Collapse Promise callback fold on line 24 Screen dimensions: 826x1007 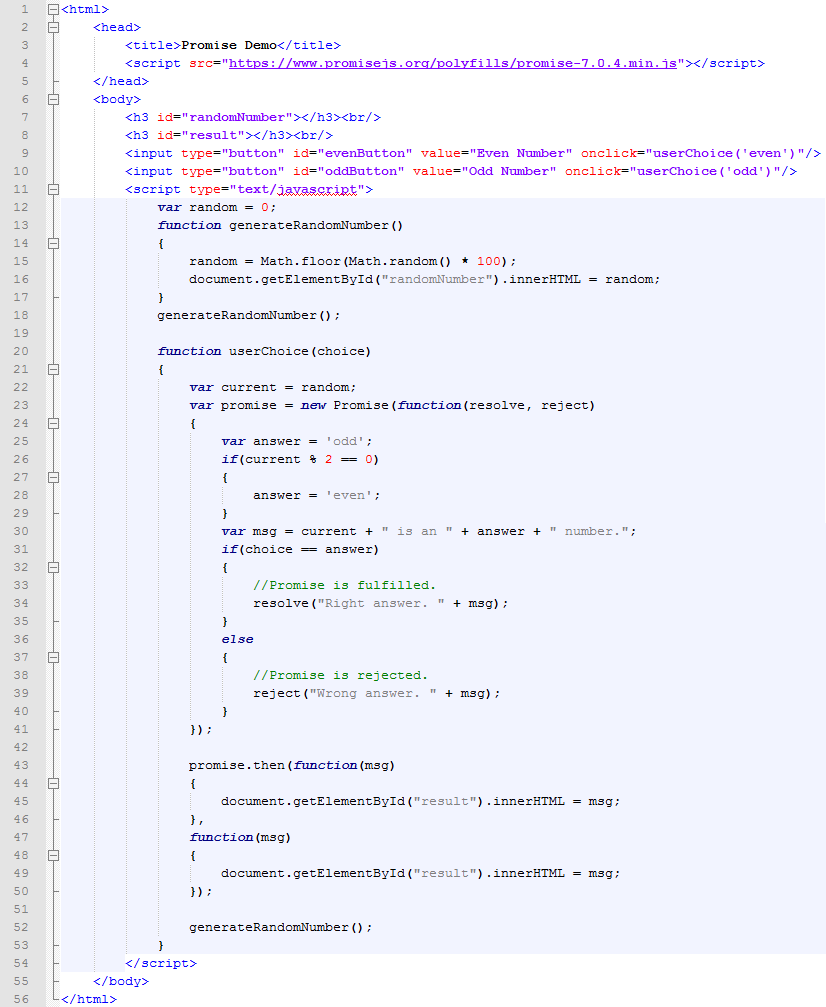click(x=53, y=423)
